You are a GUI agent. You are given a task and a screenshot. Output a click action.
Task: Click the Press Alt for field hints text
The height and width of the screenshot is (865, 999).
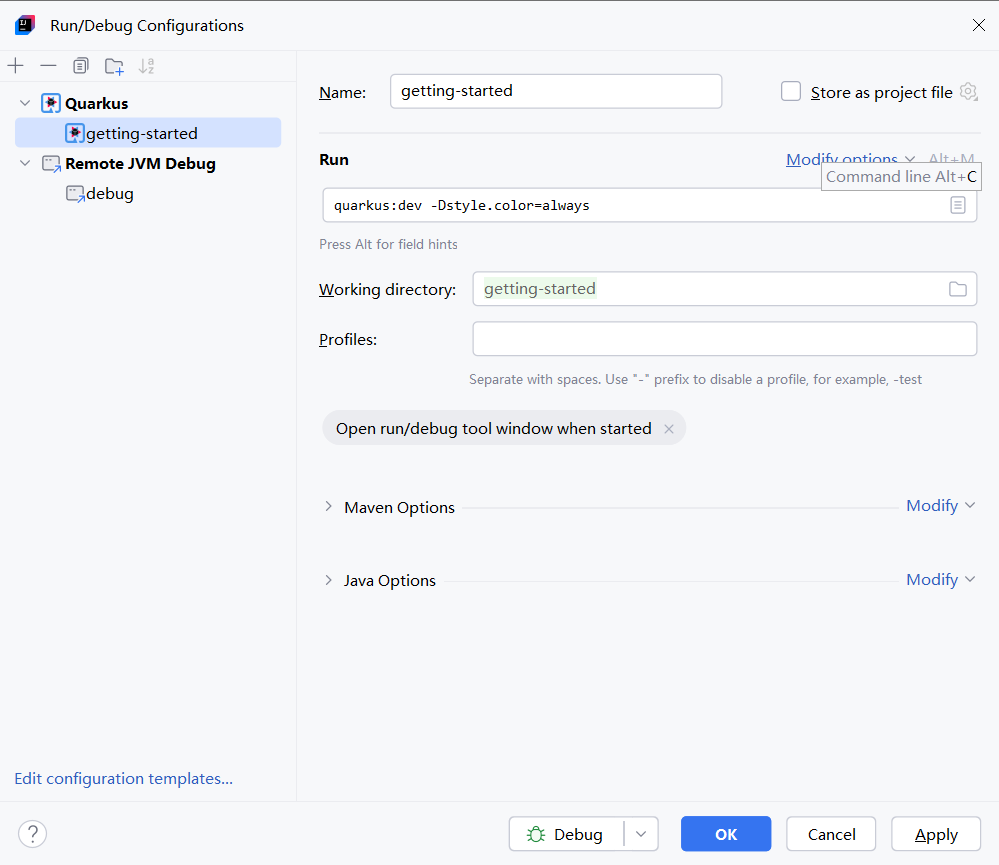[388, 245]
